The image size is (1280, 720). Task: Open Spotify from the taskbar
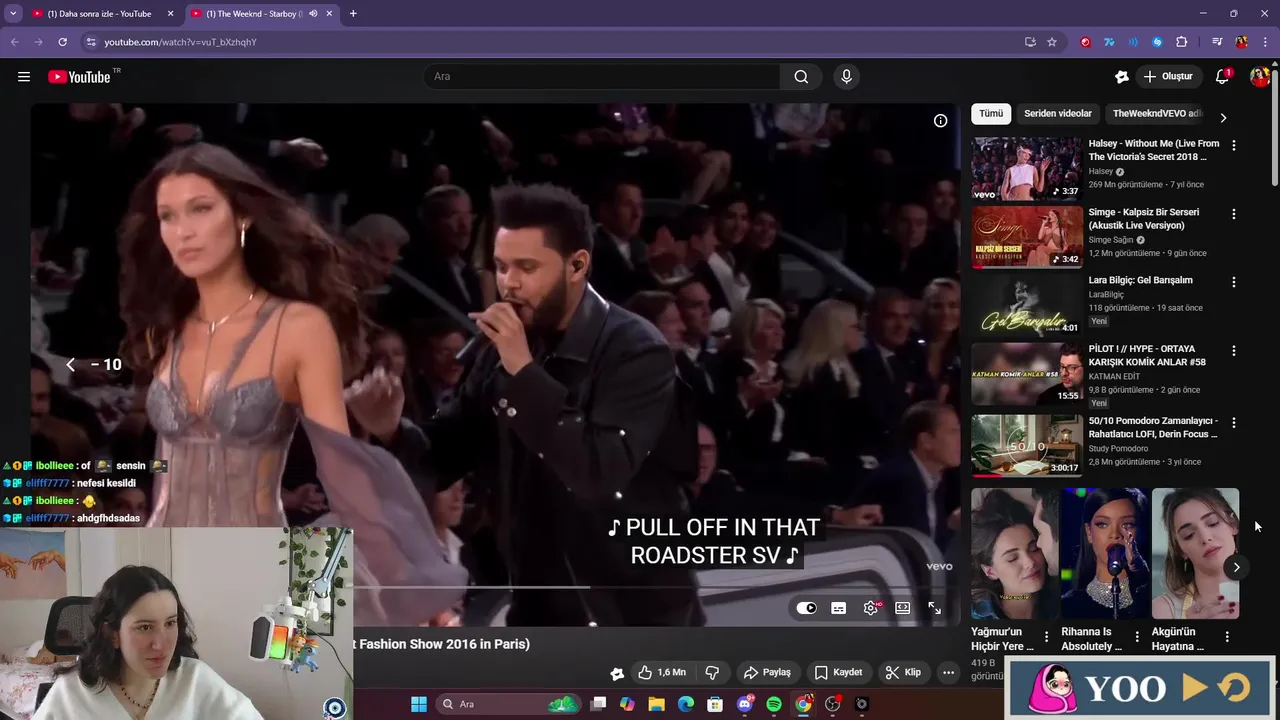[x=774, y=704]
